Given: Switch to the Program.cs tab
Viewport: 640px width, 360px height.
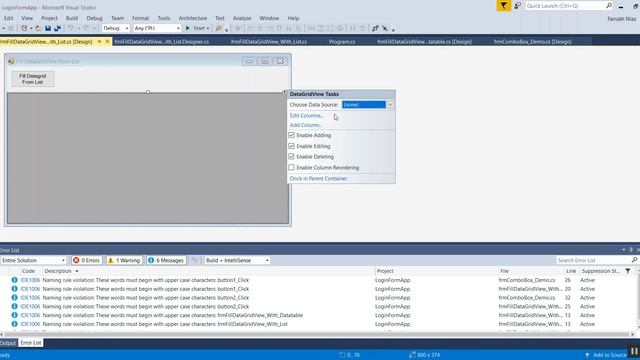Looking at the screenshot, I should tap(342, 42).
